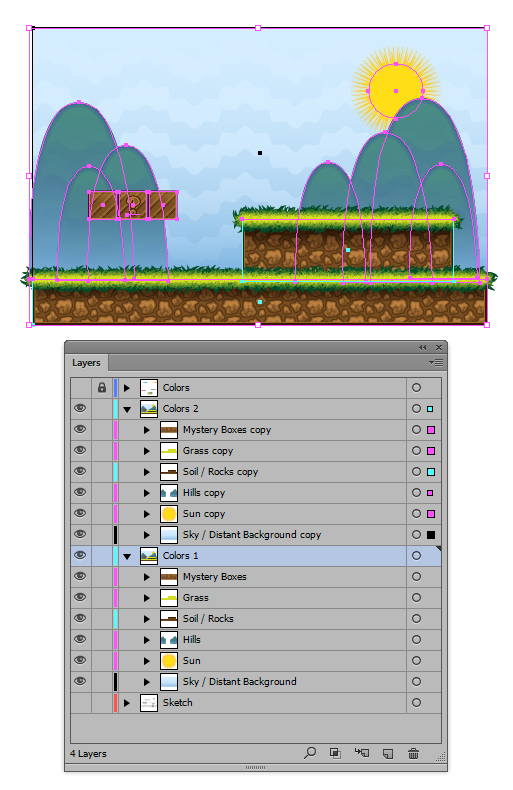Click Hills copy layer thumbnail

click(169, 492)
